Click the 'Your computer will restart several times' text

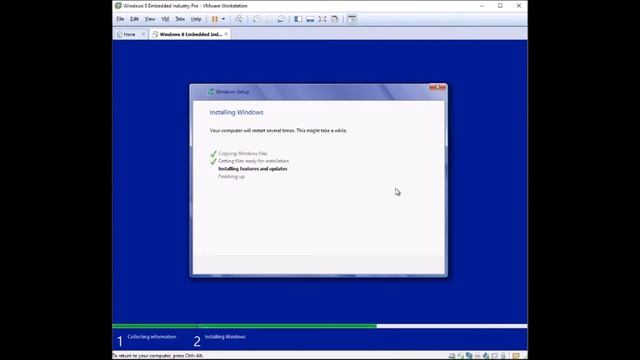pyautogui.click(x=278, y=131)
